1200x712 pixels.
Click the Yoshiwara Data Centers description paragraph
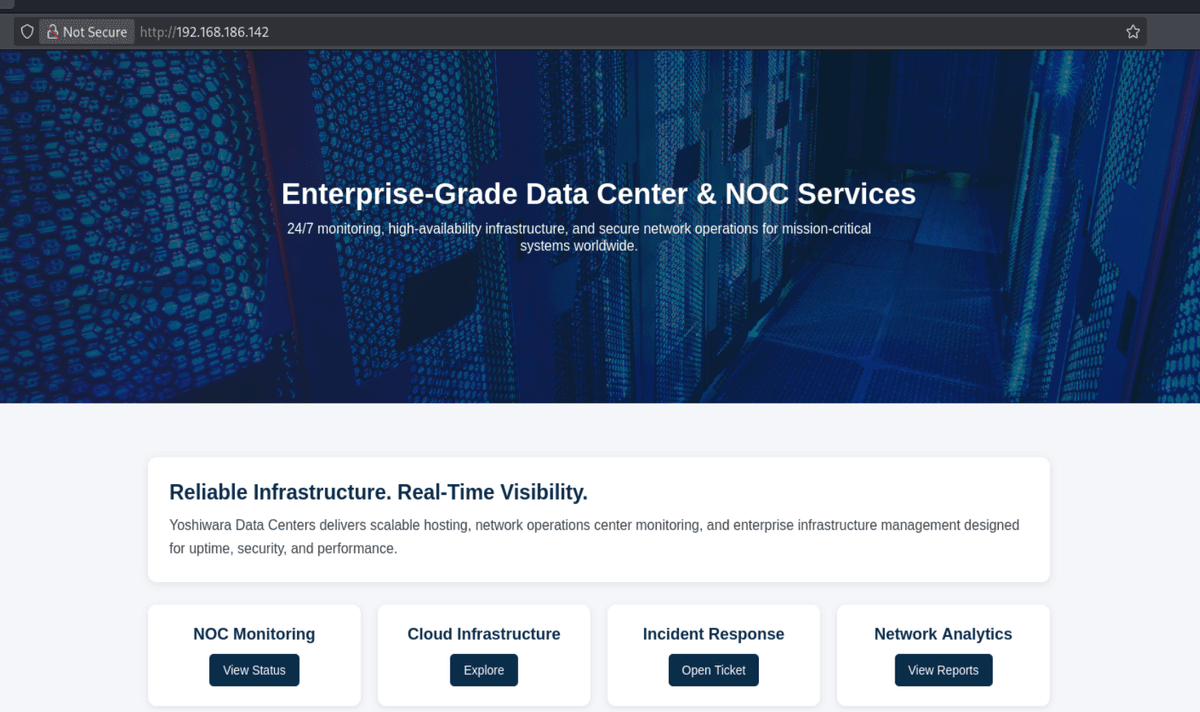click(595, 537)
